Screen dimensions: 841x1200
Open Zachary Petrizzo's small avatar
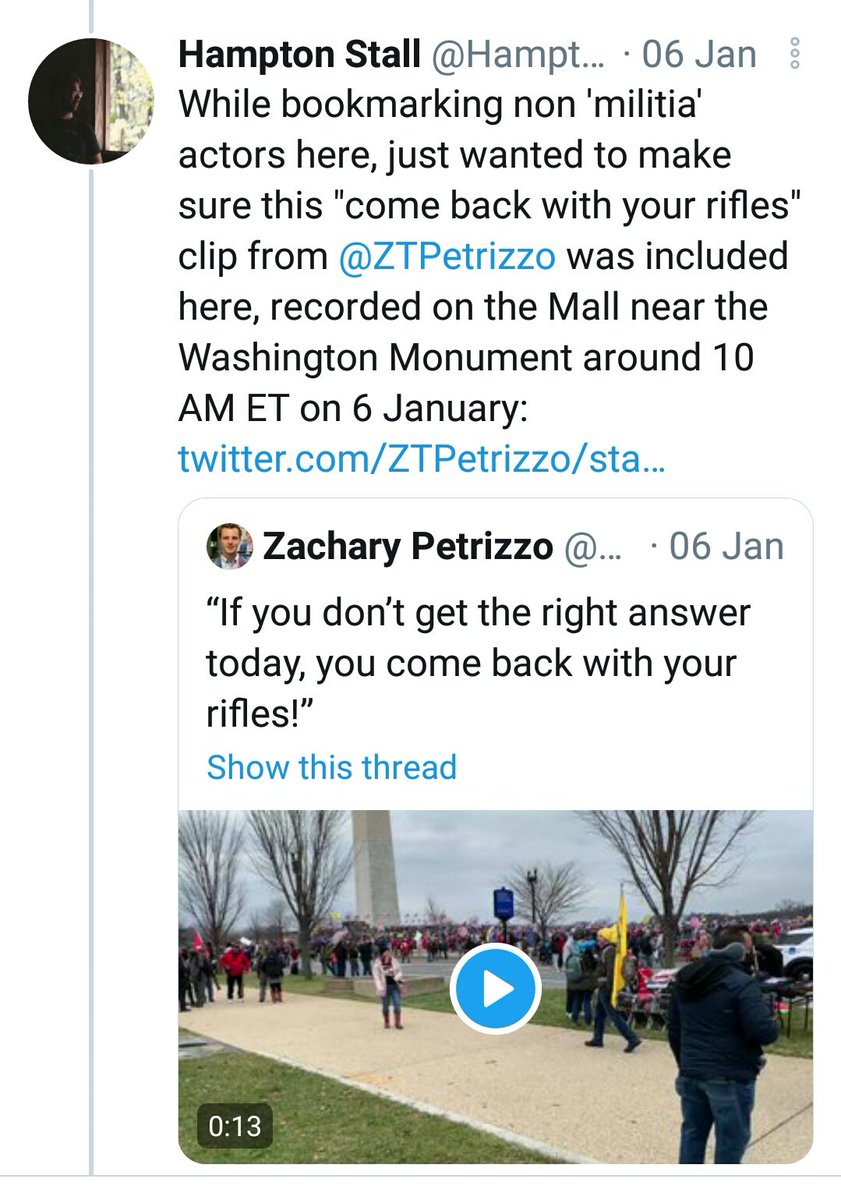229,547
